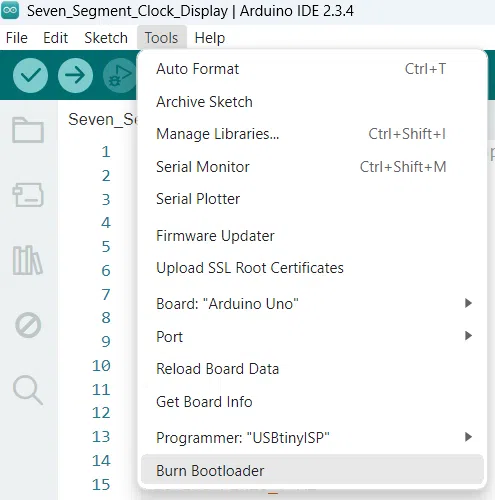
Task: Open the Debug sidebar icon
Action: (28, 325)
